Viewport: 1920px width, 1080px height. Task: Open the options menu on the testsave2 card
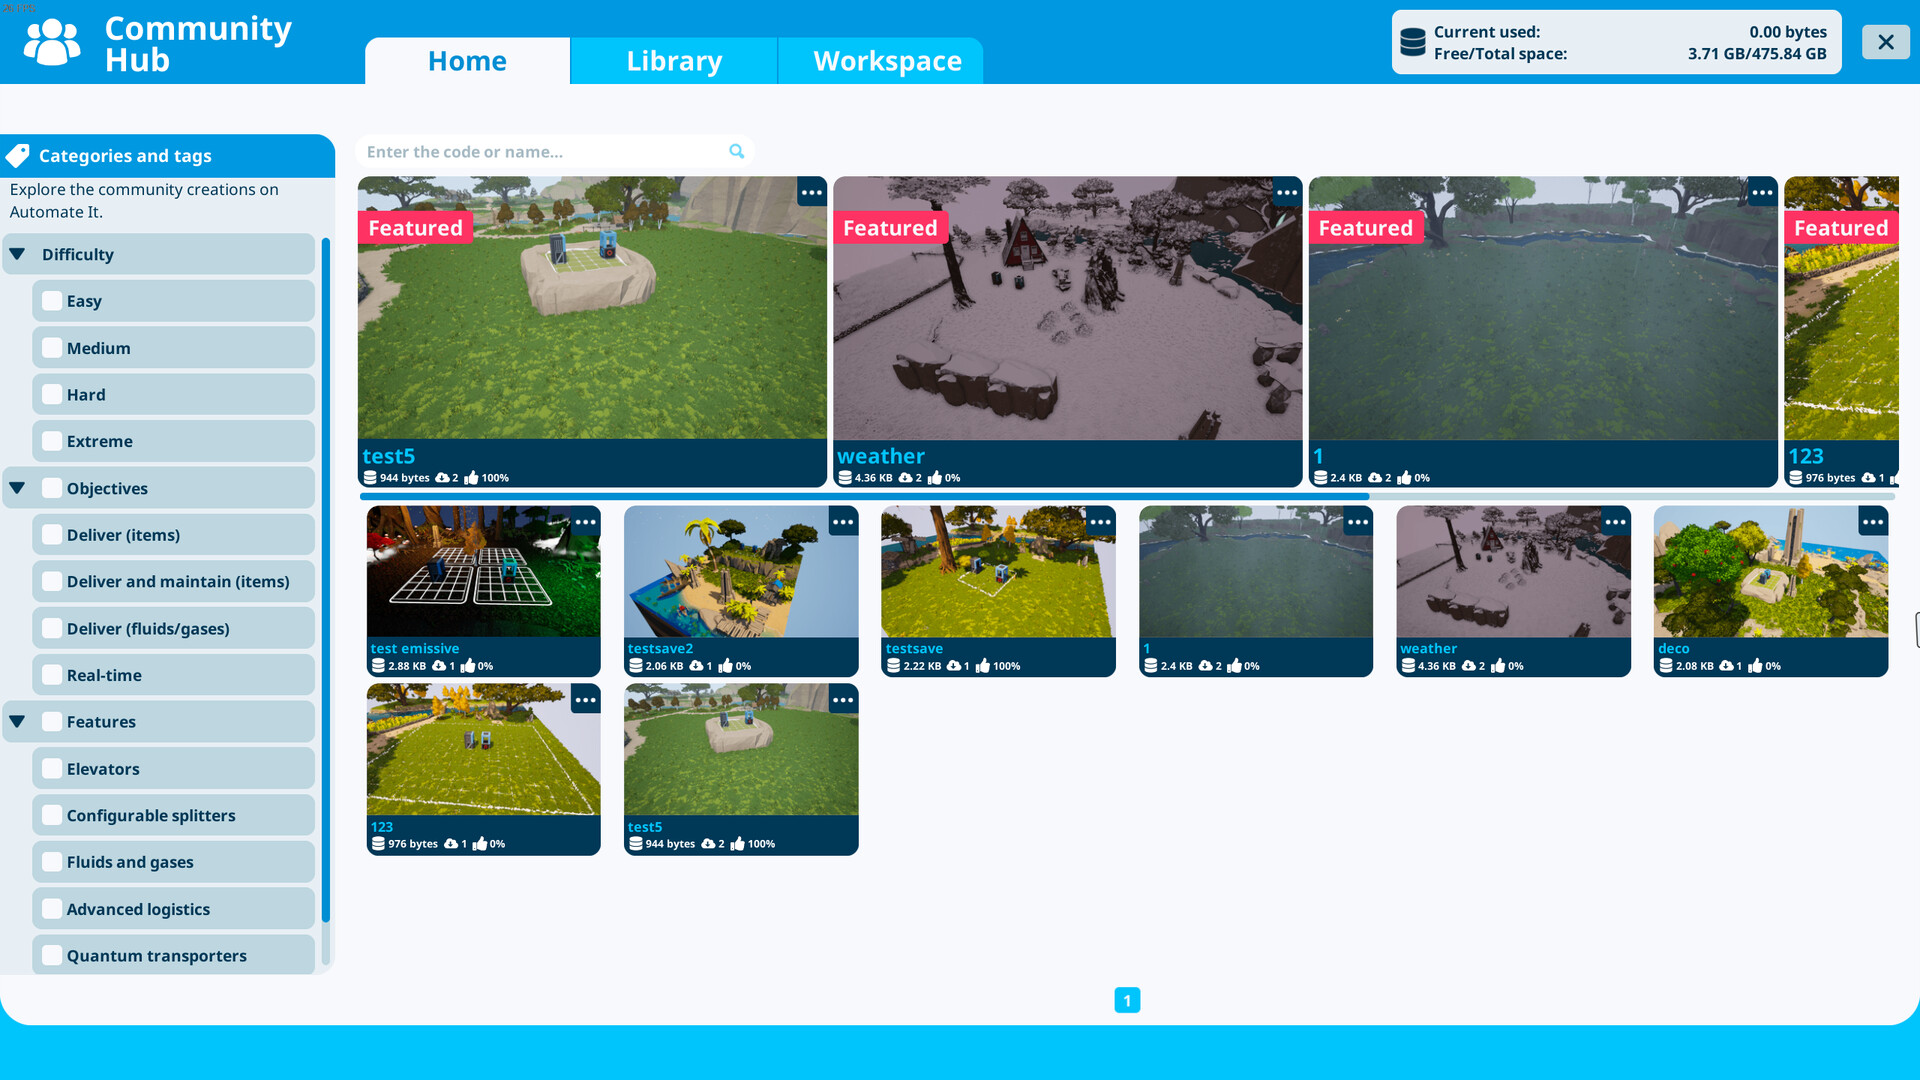click(843, 521)
